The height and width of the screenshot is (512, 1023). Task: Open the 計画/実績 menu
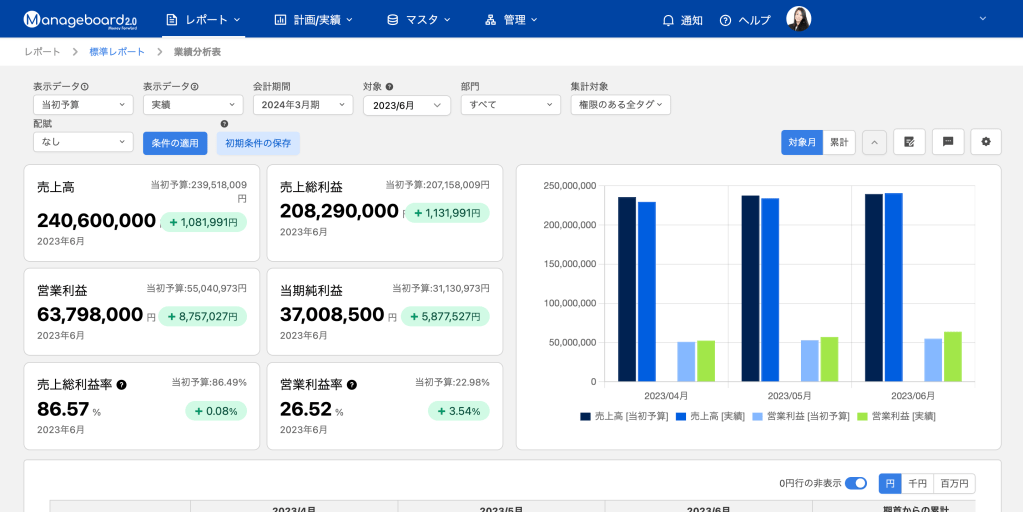pos(316,19)
